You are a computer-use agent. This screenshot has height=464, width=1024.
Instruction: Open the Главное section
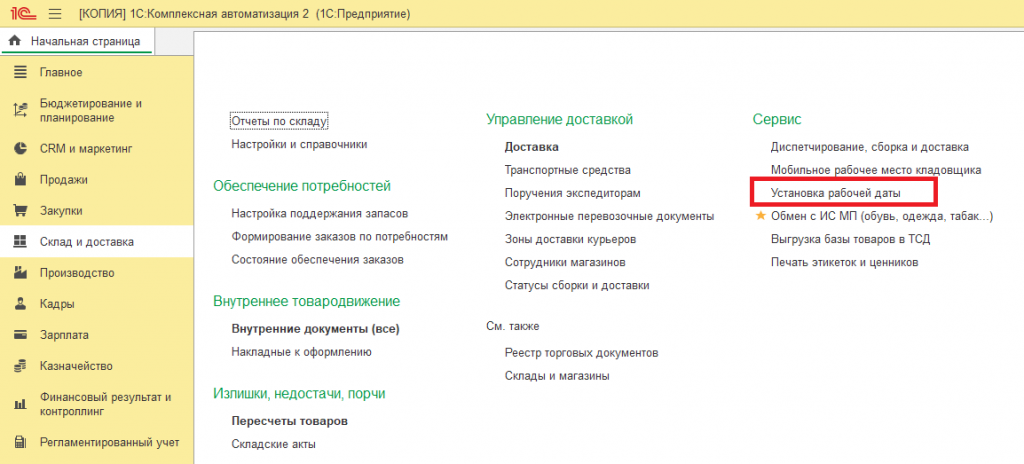click(97, 73)
